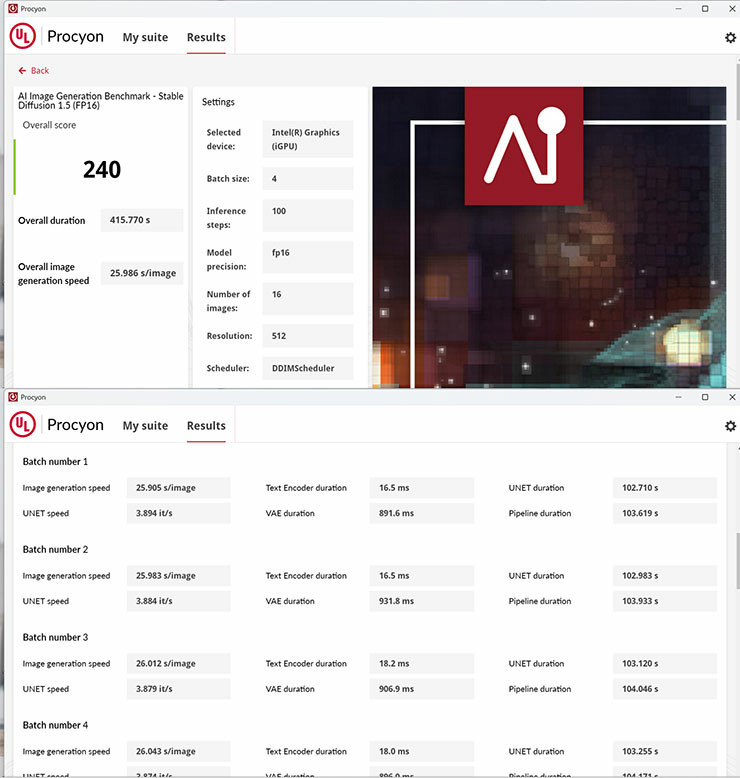Click Batch 4 Text Encoder duration 18.0 ms

click(x=422, y=751)
